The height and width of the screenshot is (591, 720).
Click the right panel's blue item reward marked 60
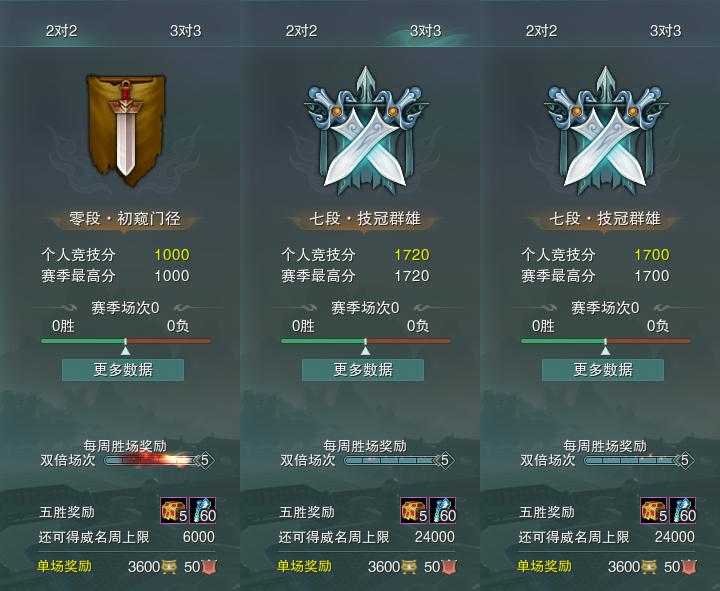682,510
